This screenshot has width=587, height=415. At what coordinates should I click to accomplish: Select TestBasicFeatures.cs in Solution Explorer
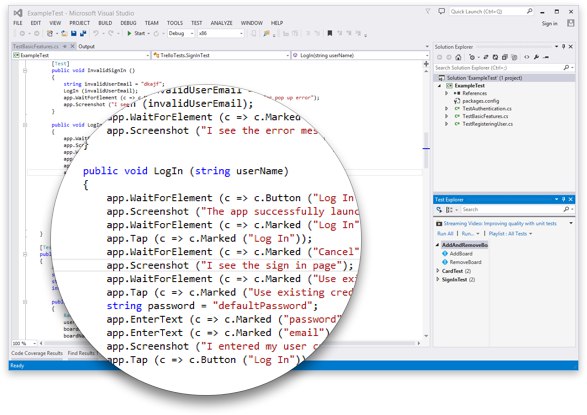(x=485, y=116)
